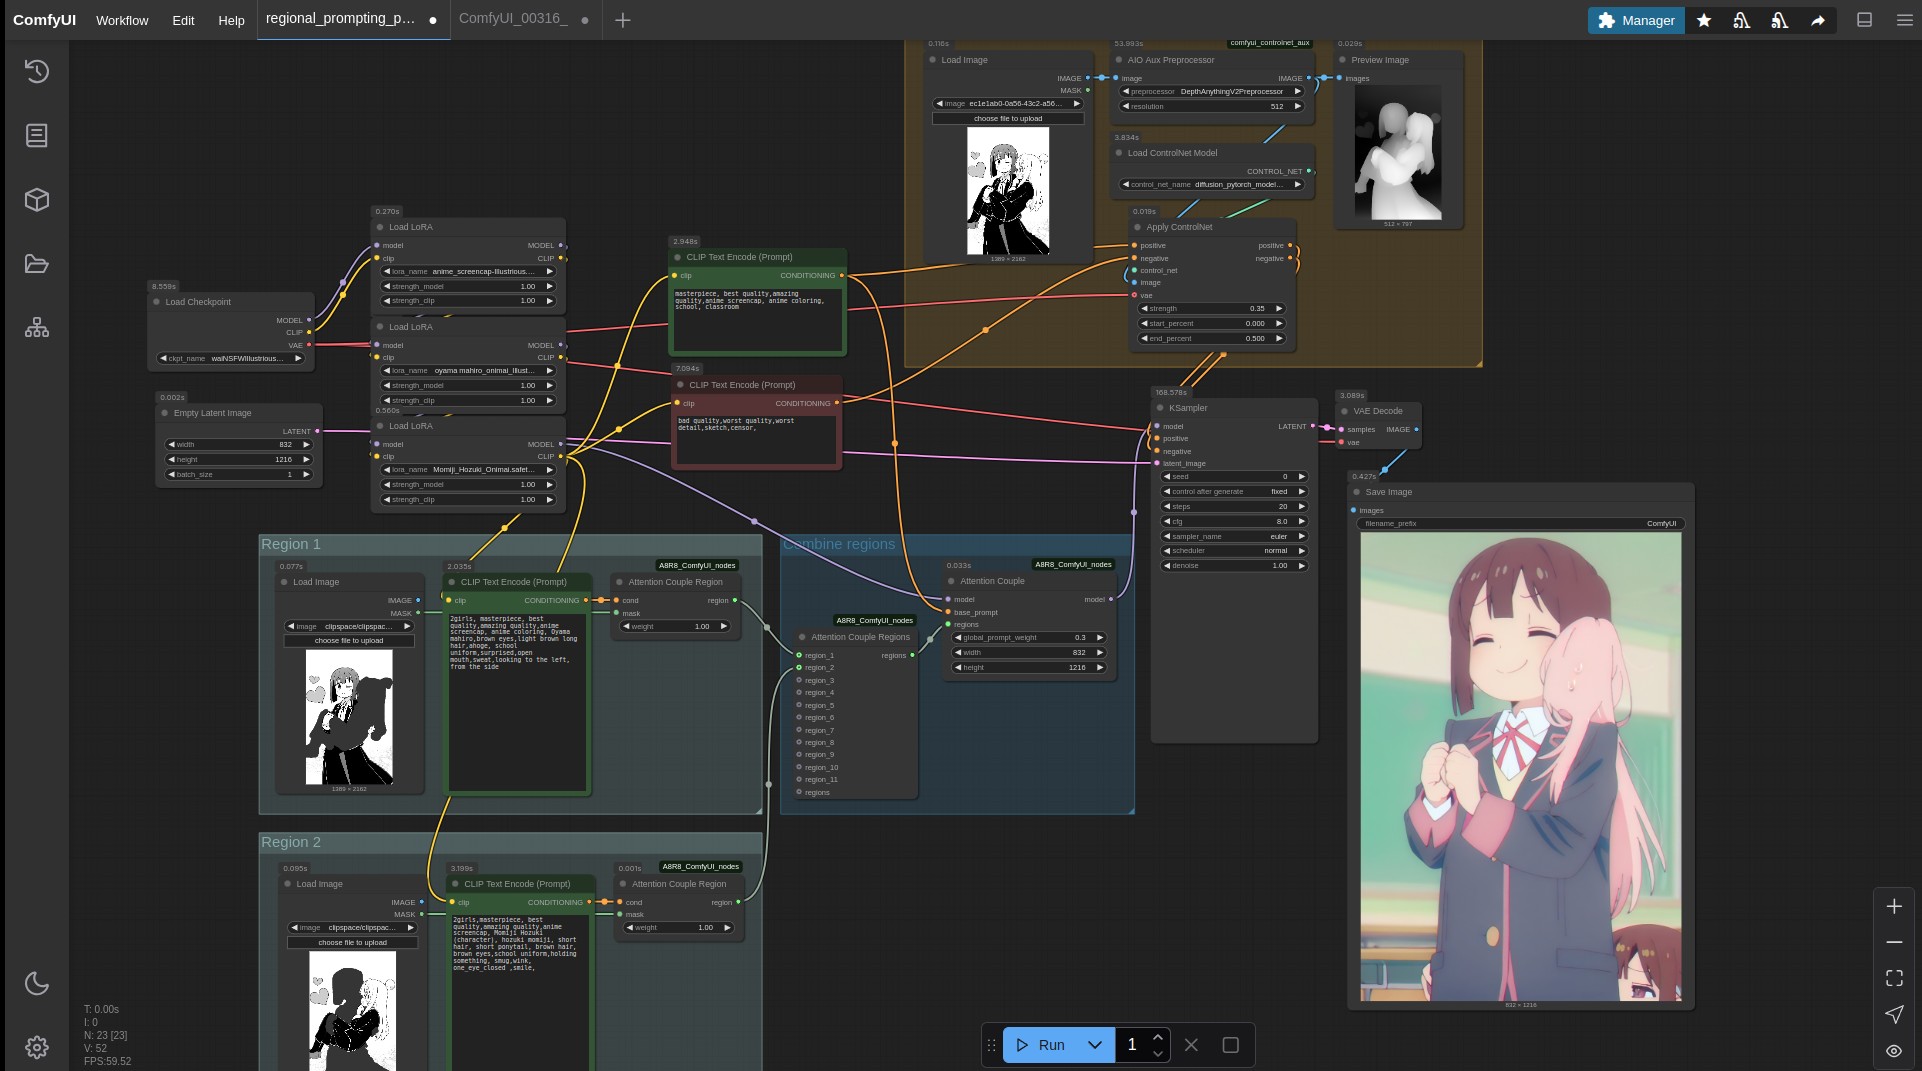The image size is (1922, 1071).
Task: Click choose file to upload in Region 2
Action: 352,943
